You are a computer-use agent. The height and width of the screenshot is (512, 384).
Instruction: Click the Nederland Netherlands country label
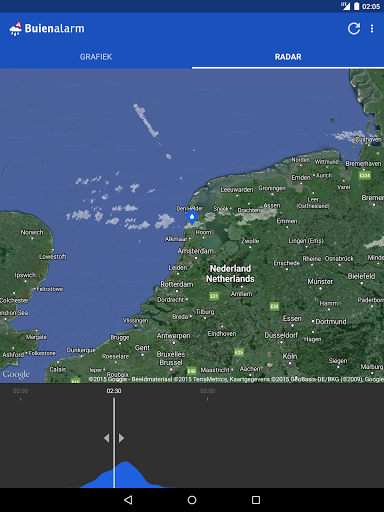point(230,274)
